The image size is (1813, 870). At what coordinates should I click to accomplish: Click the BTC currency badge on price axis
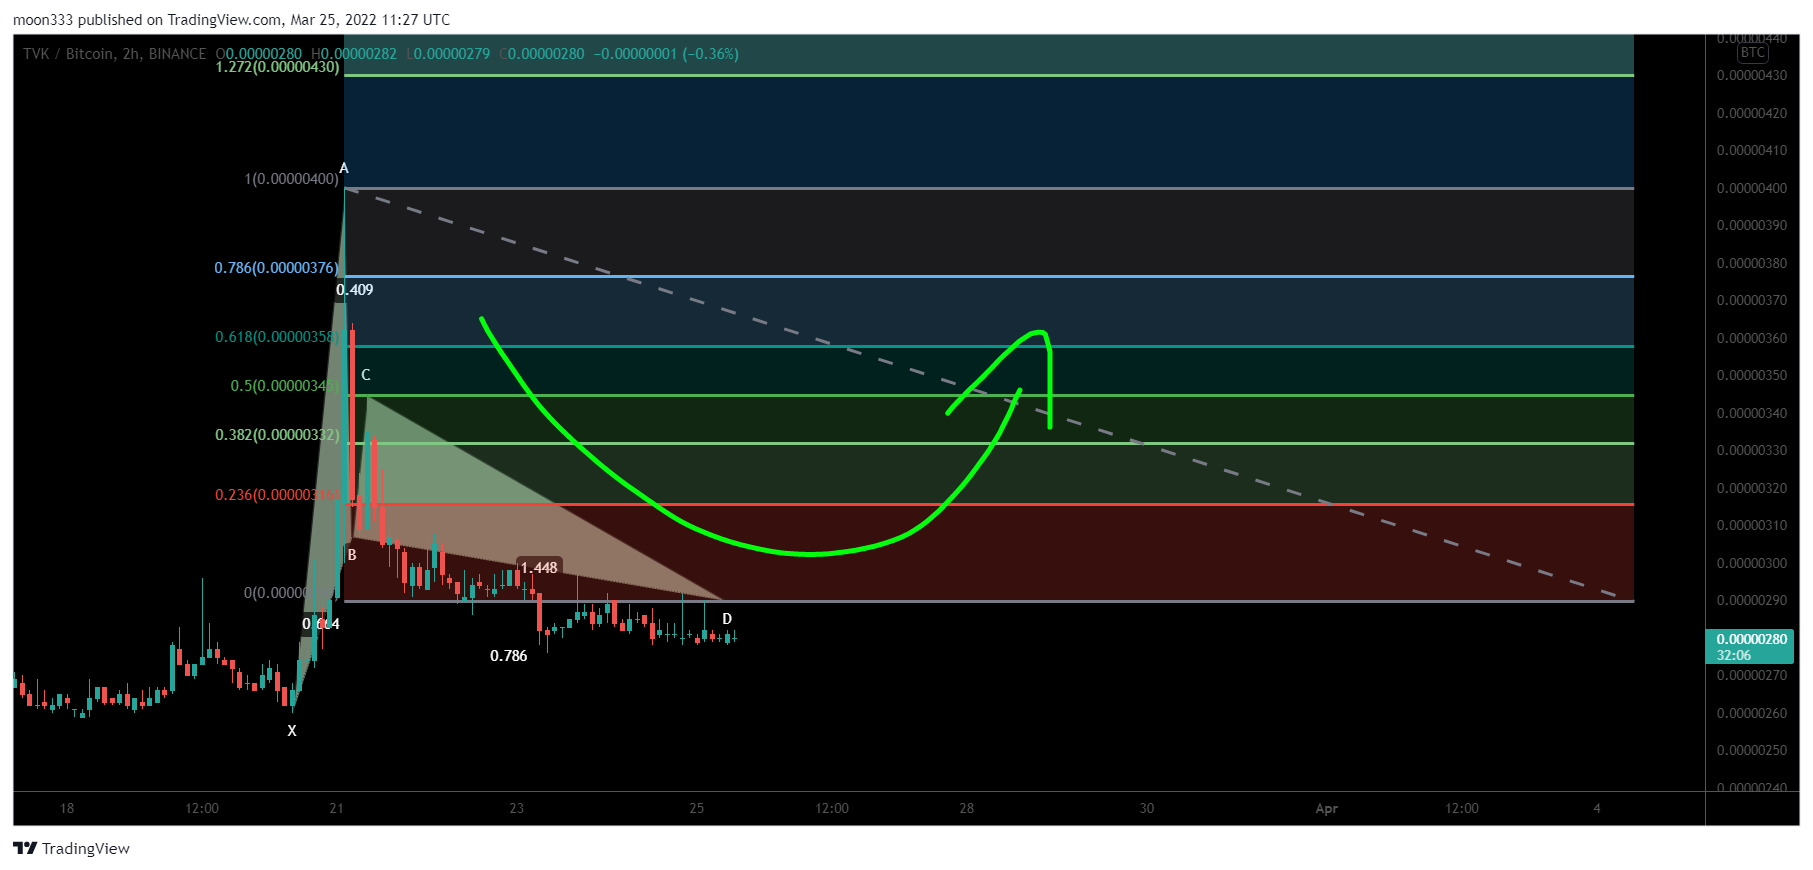tap(1752, 53)
